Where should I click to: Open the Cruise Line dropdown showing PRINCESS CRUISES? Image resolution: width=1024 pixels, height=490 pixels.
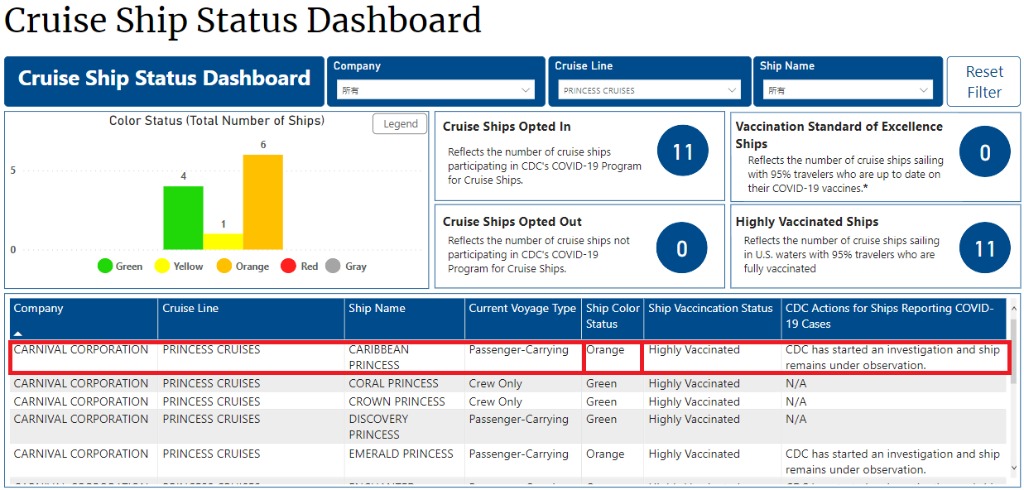(x=649, y=91)
